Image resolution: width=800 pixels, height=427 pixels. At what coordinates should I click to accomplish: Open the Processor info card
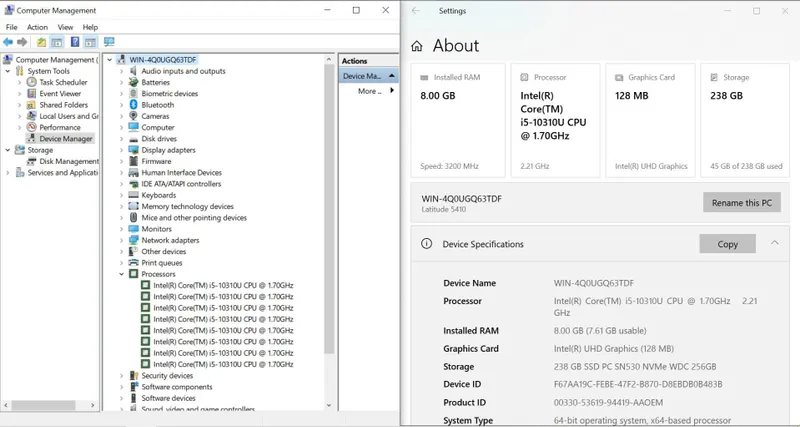(x=555, y=120)
